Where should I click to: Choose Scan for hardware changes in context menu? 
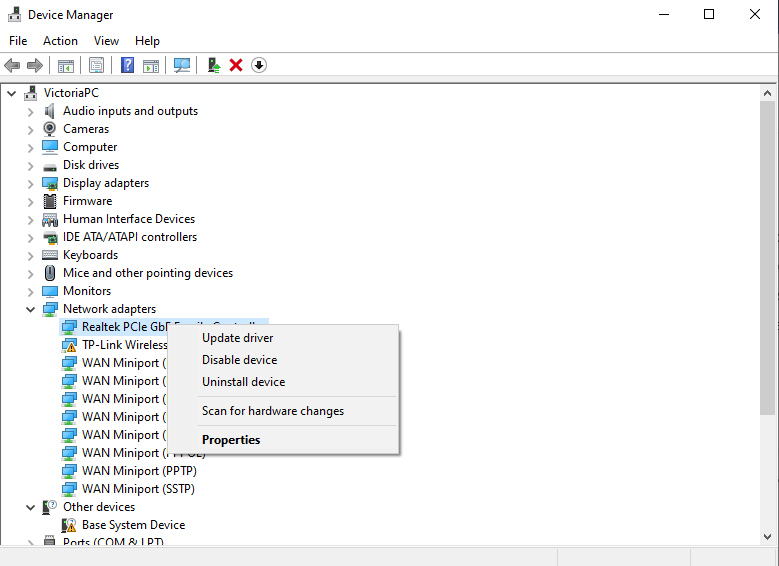click(x=283, y=411)
